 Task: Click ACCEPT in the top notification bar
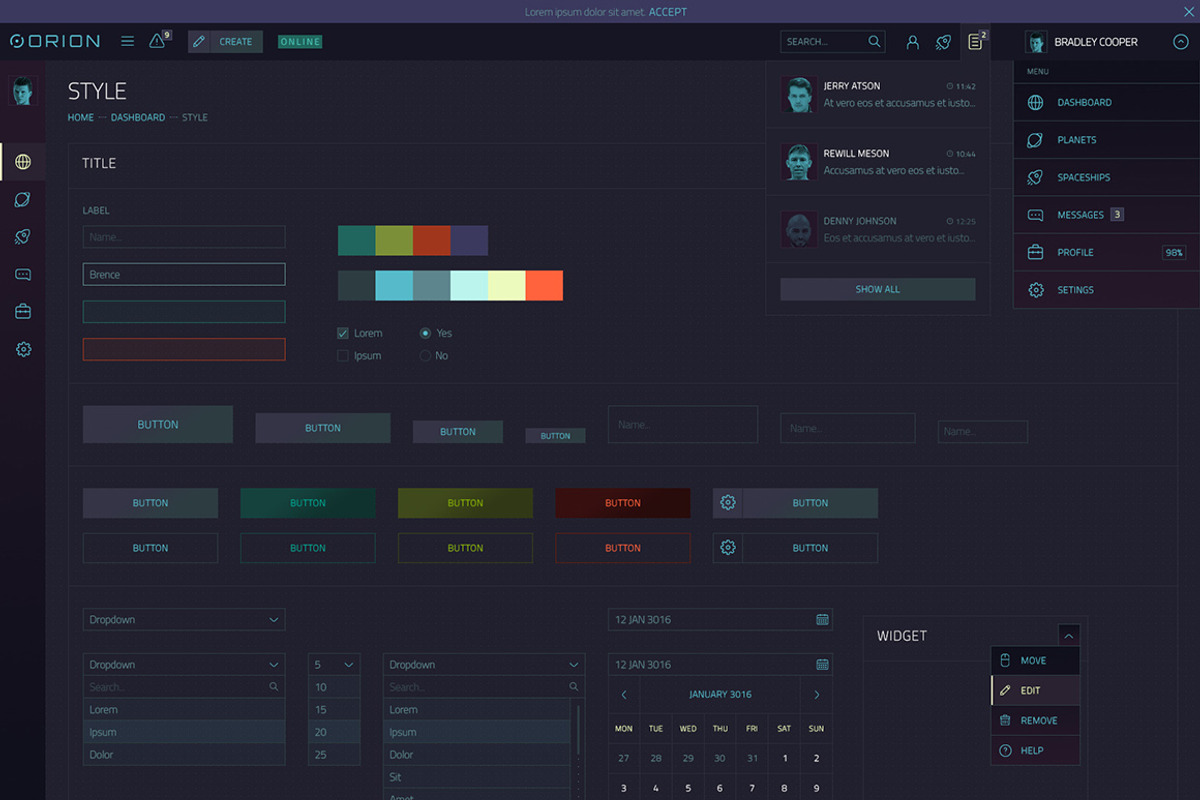(668, 11)
